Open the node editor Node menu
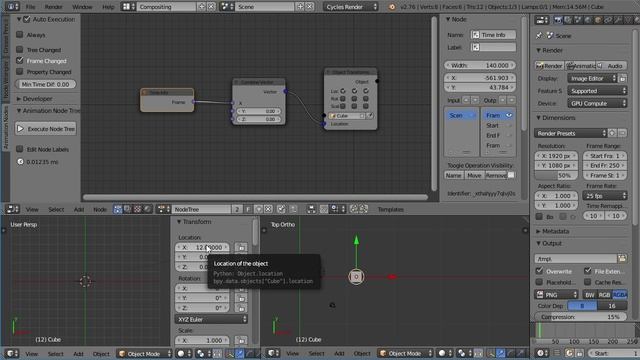 tap(100, 209)
